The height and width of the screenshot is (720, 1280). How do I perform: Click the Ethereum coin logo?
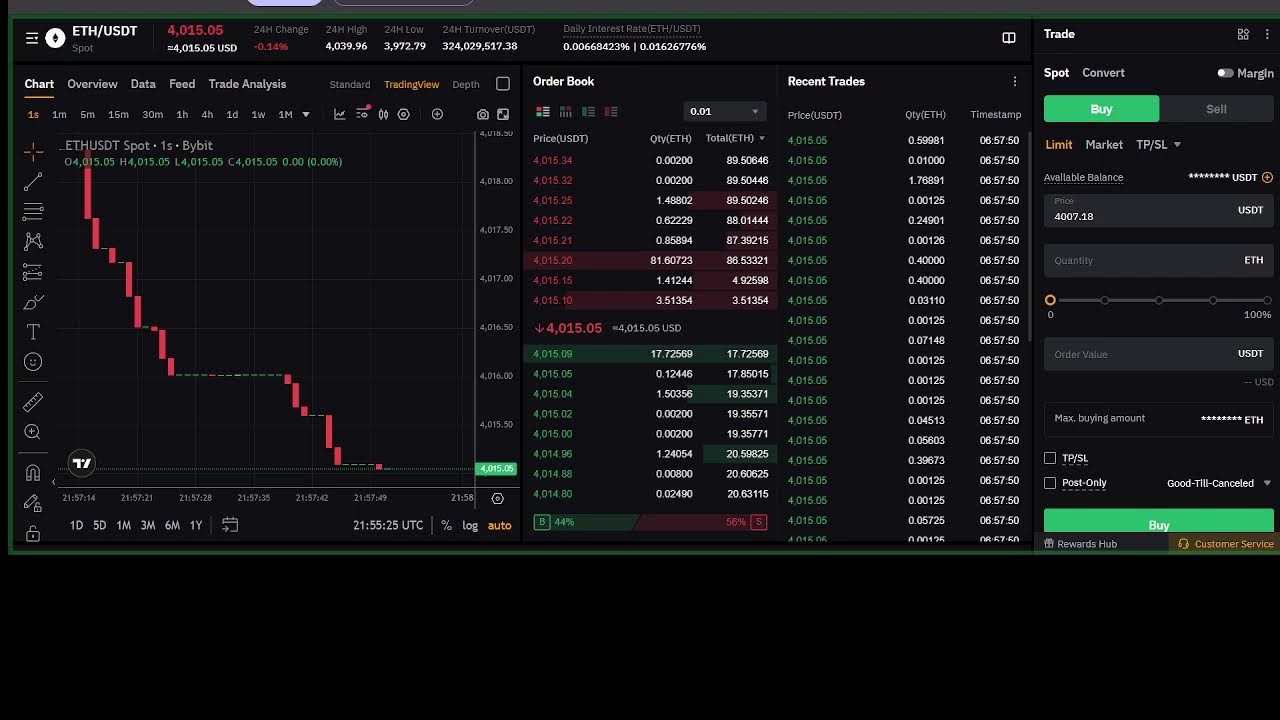tap(55, 38)
